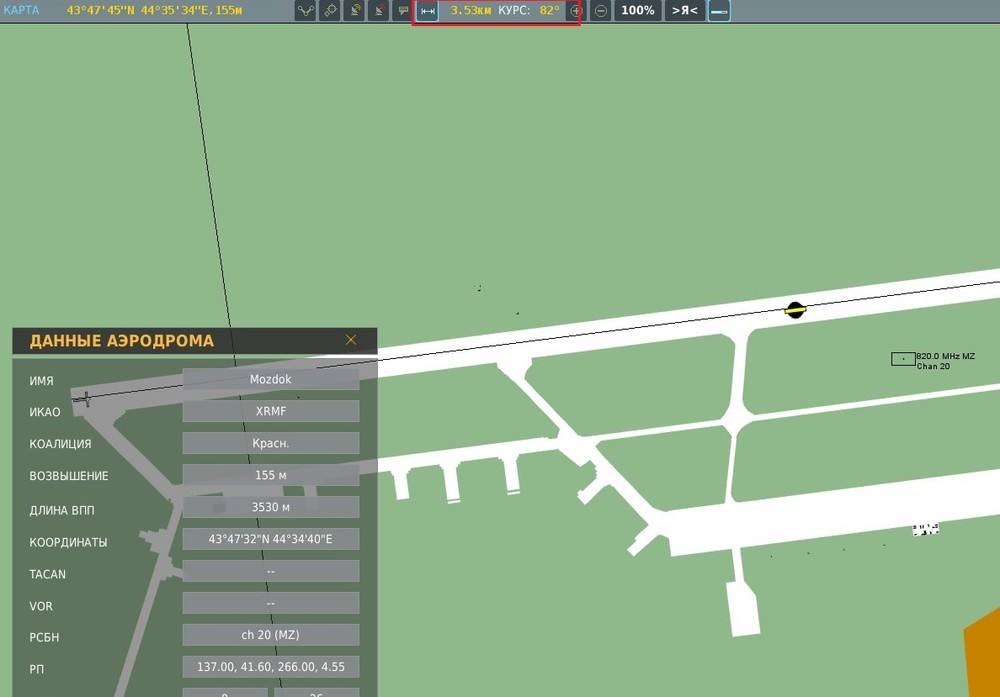Click the ДЛИНА ВПП value 3530 м
Viewport: 1000px width, 697px height.
point(270,507)
